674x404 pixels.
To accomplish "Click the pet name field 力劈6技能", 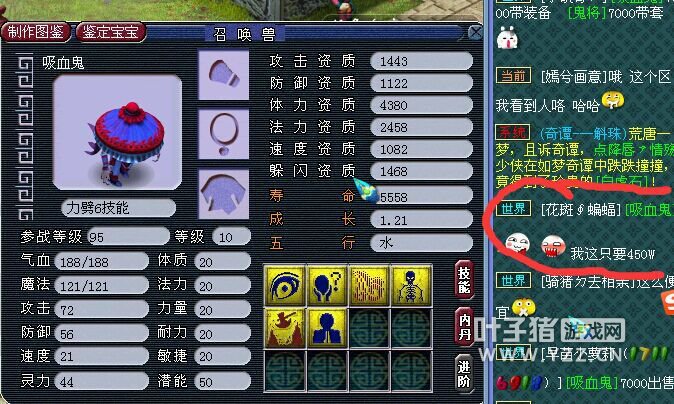I will coord(119,208).
